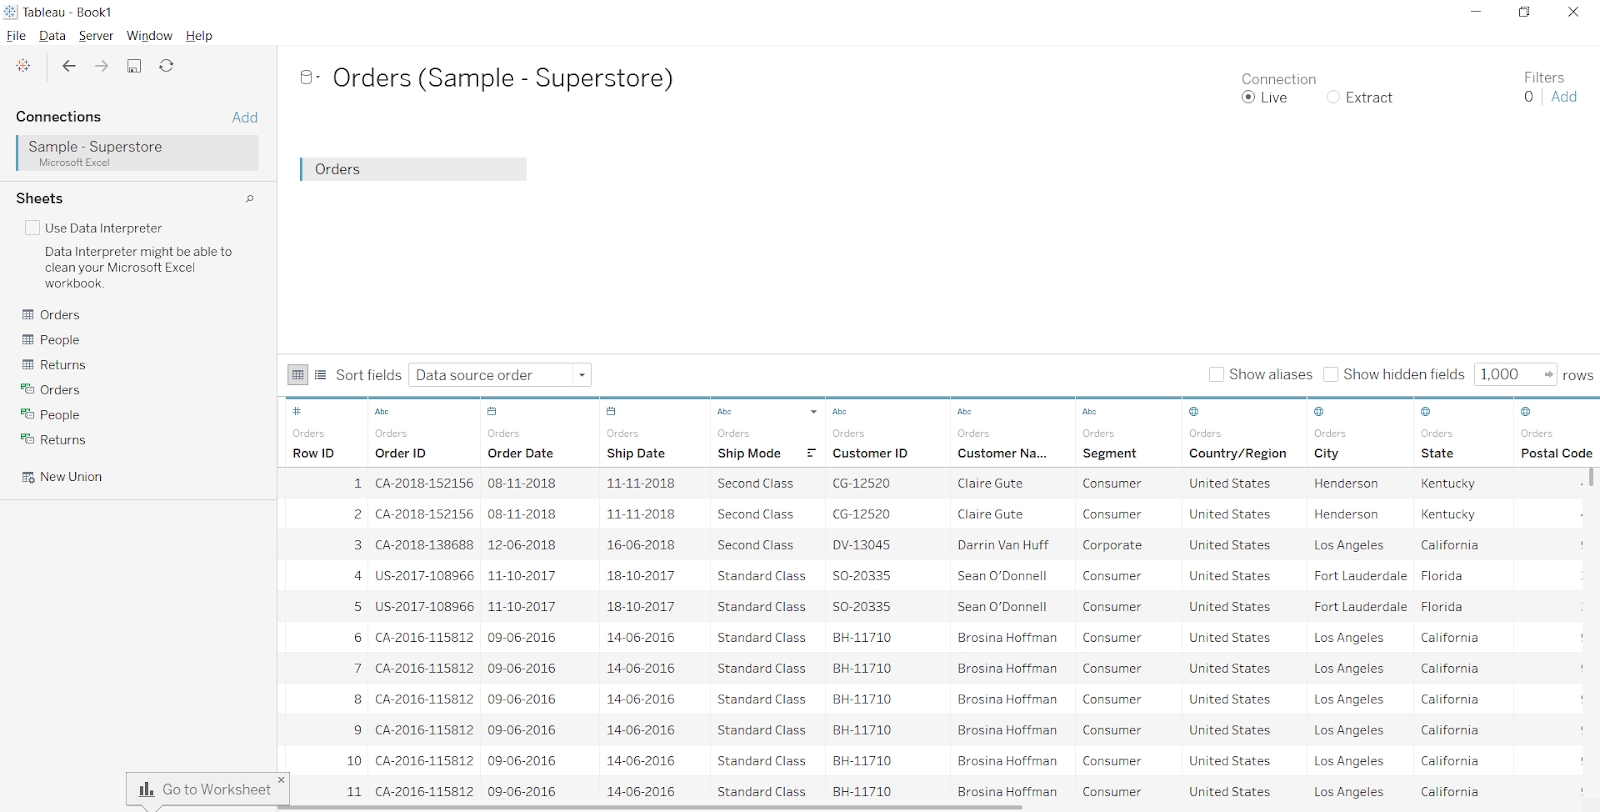Image resolution: width=1600 pixels, height=812 pixels.
Task: Add a new connection
Action: point(245,117)
